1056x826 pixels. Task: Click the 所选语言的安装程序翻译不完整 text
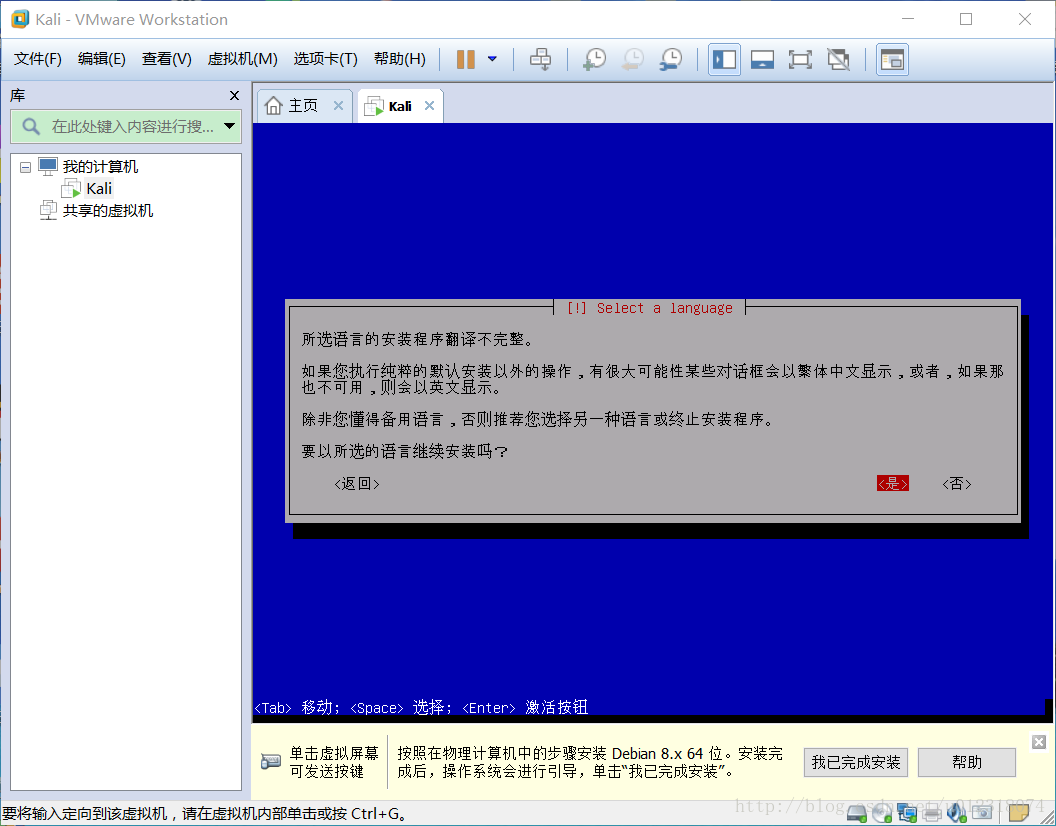[x=417, y=339]
